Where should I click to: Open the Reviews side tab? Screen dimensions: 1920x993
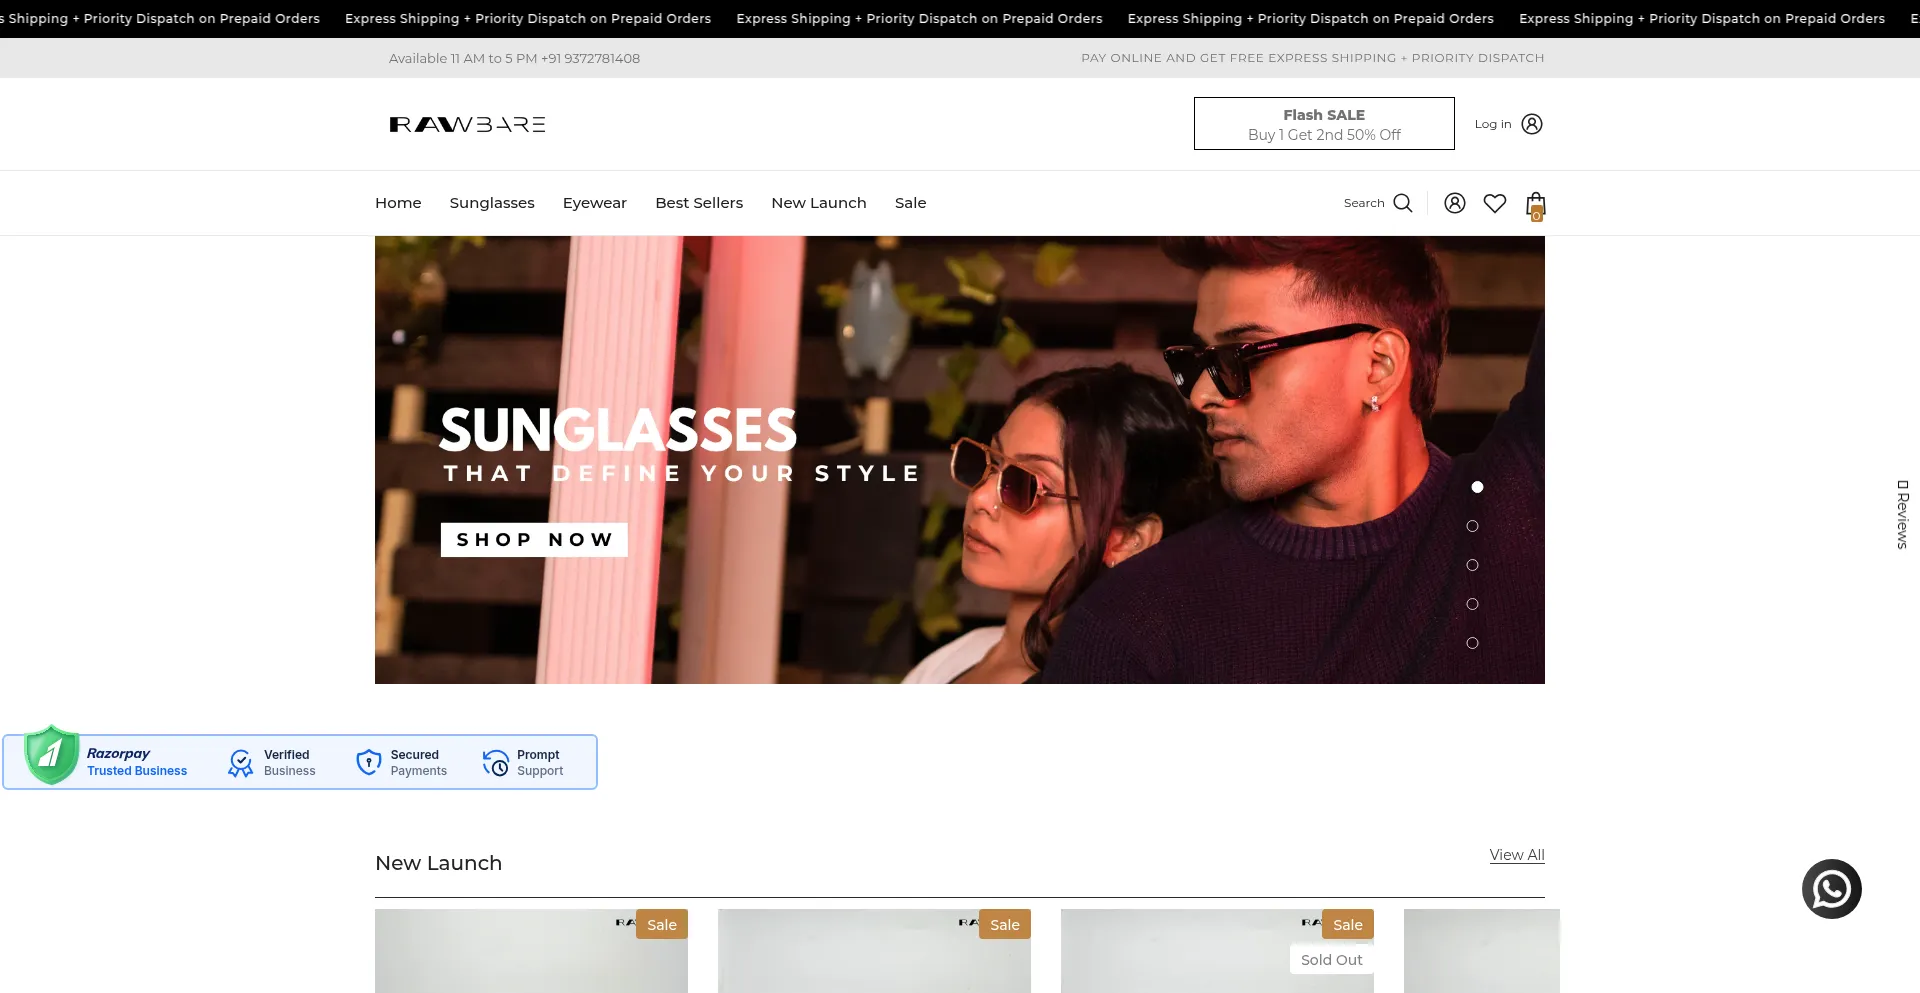pos(1902,514)
